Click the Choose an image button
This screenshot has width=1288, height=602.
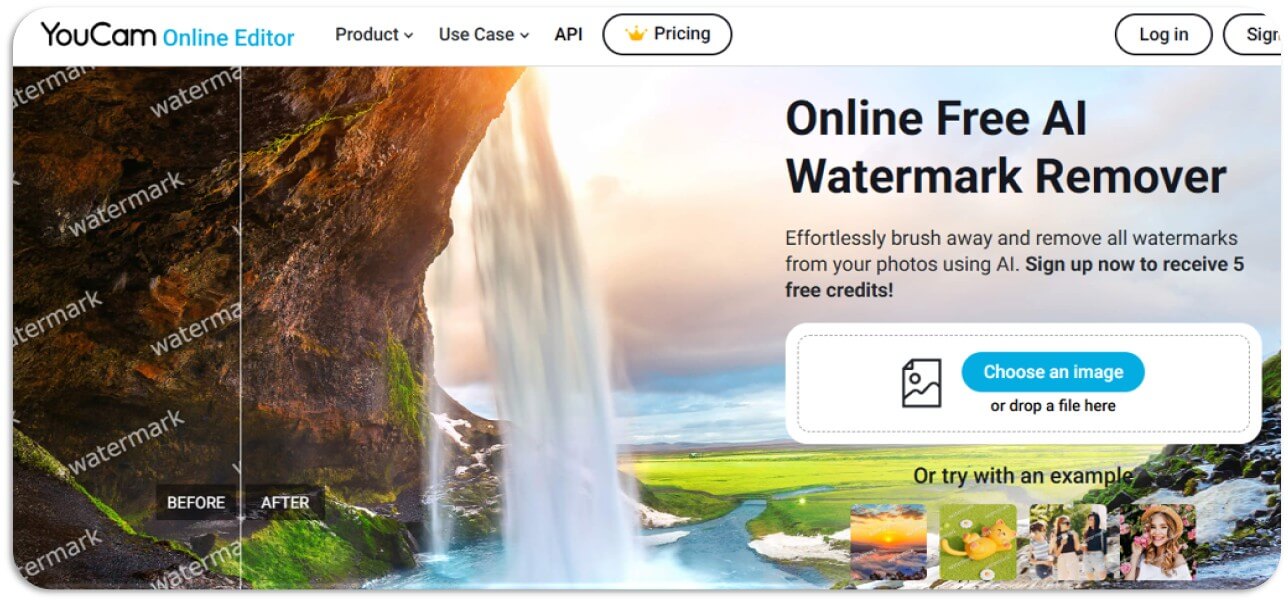pos(1053,372)
